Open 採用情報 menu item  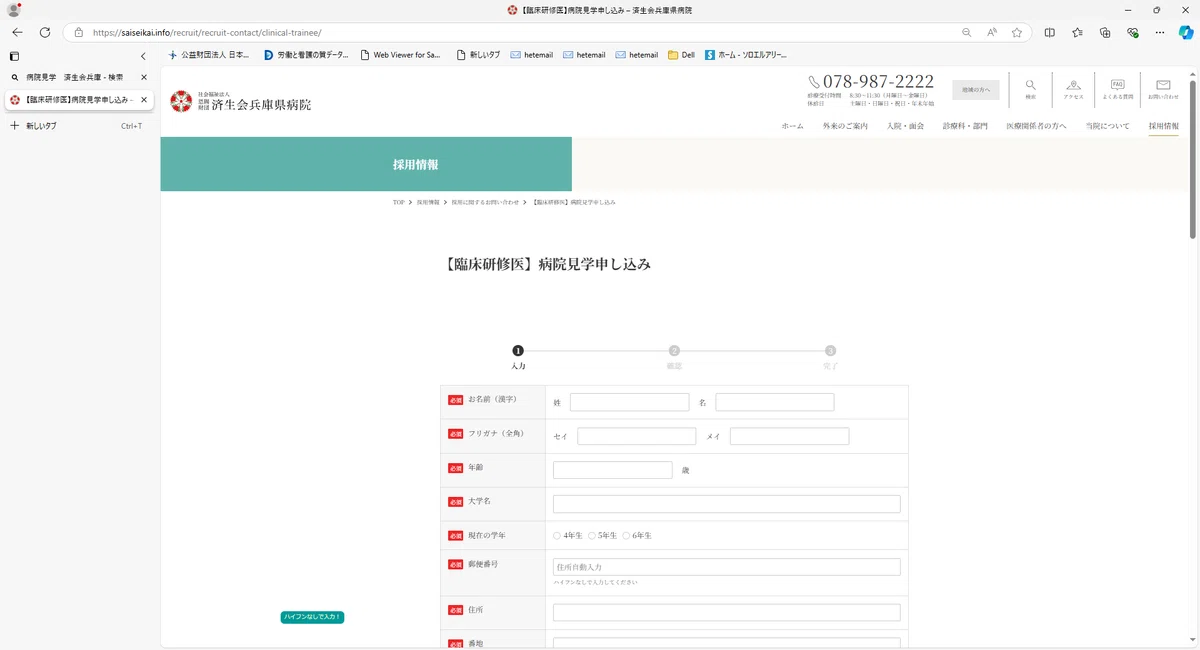click(1164, 126)
